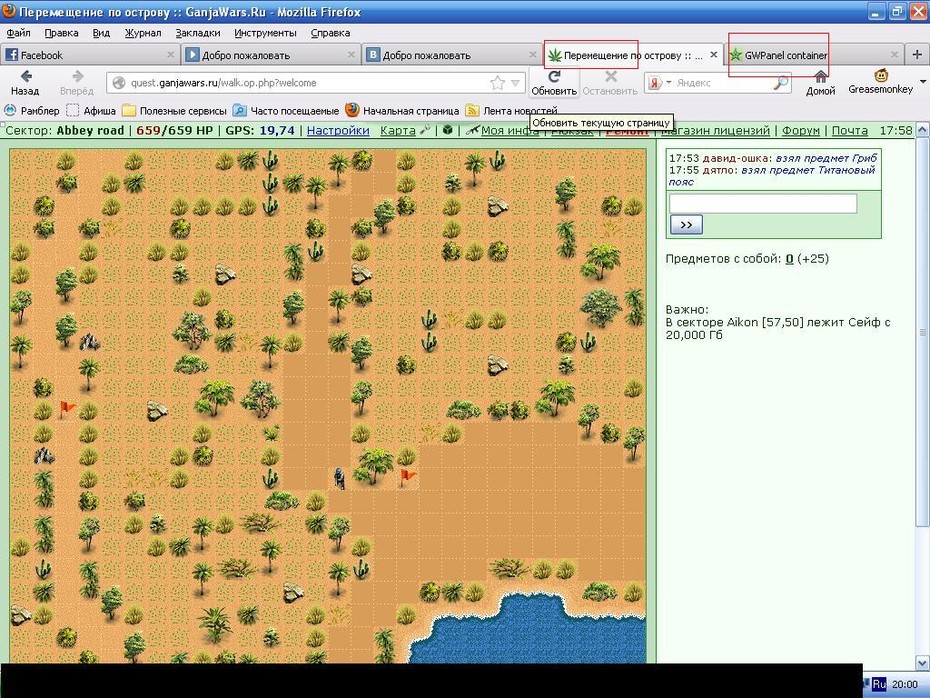
Task: Click chat line by давид-ошка
Action: (x=773, y=158)
